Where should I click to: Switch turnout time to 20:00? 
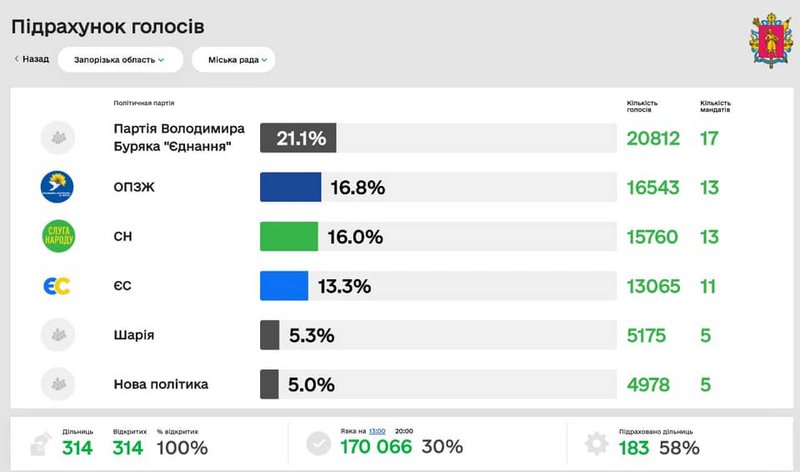[x=404, y=431]
